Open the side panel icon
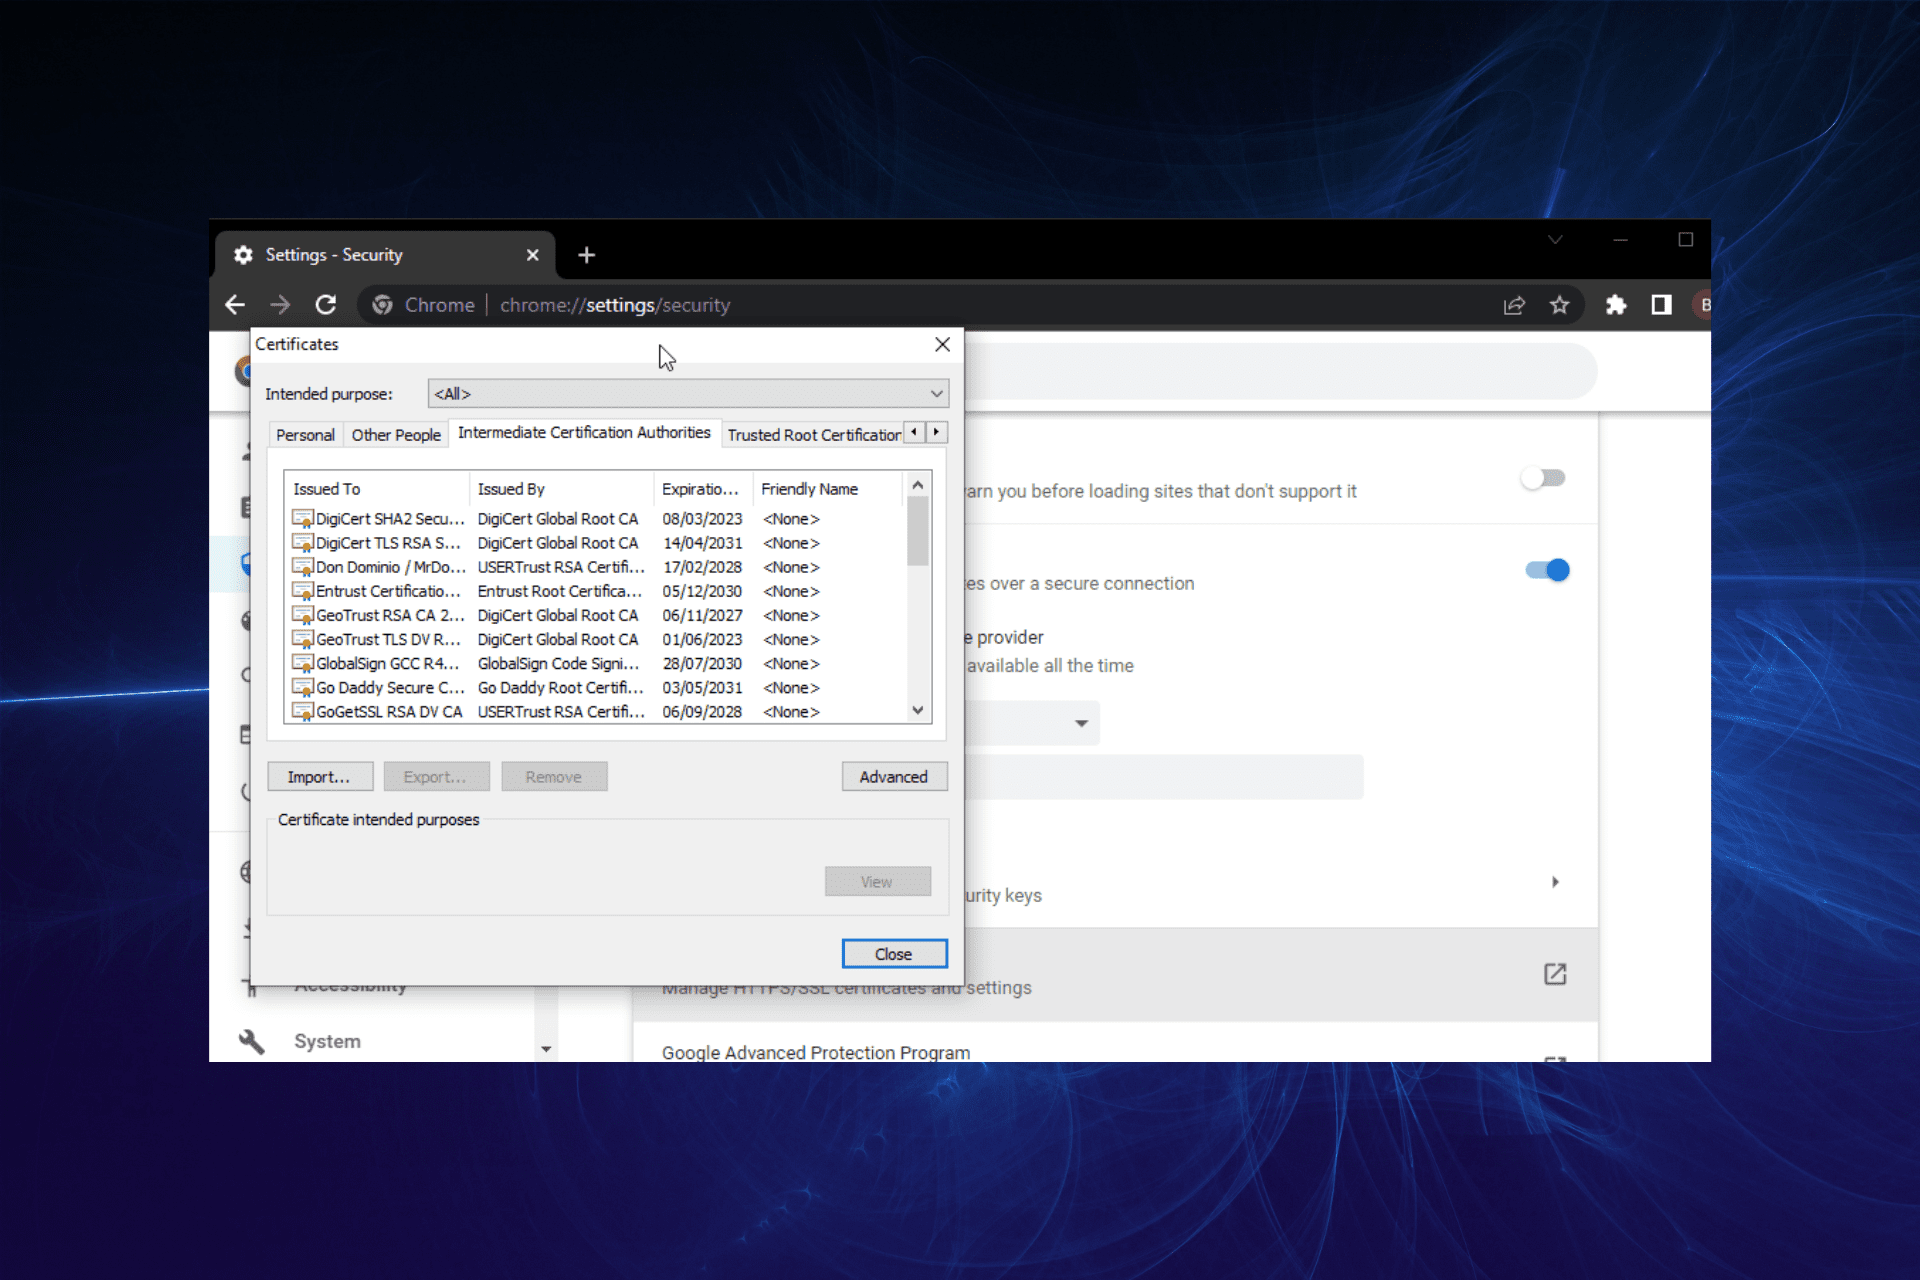Viewport: 1920px width, 1280px height. [x=1661, y=305]
